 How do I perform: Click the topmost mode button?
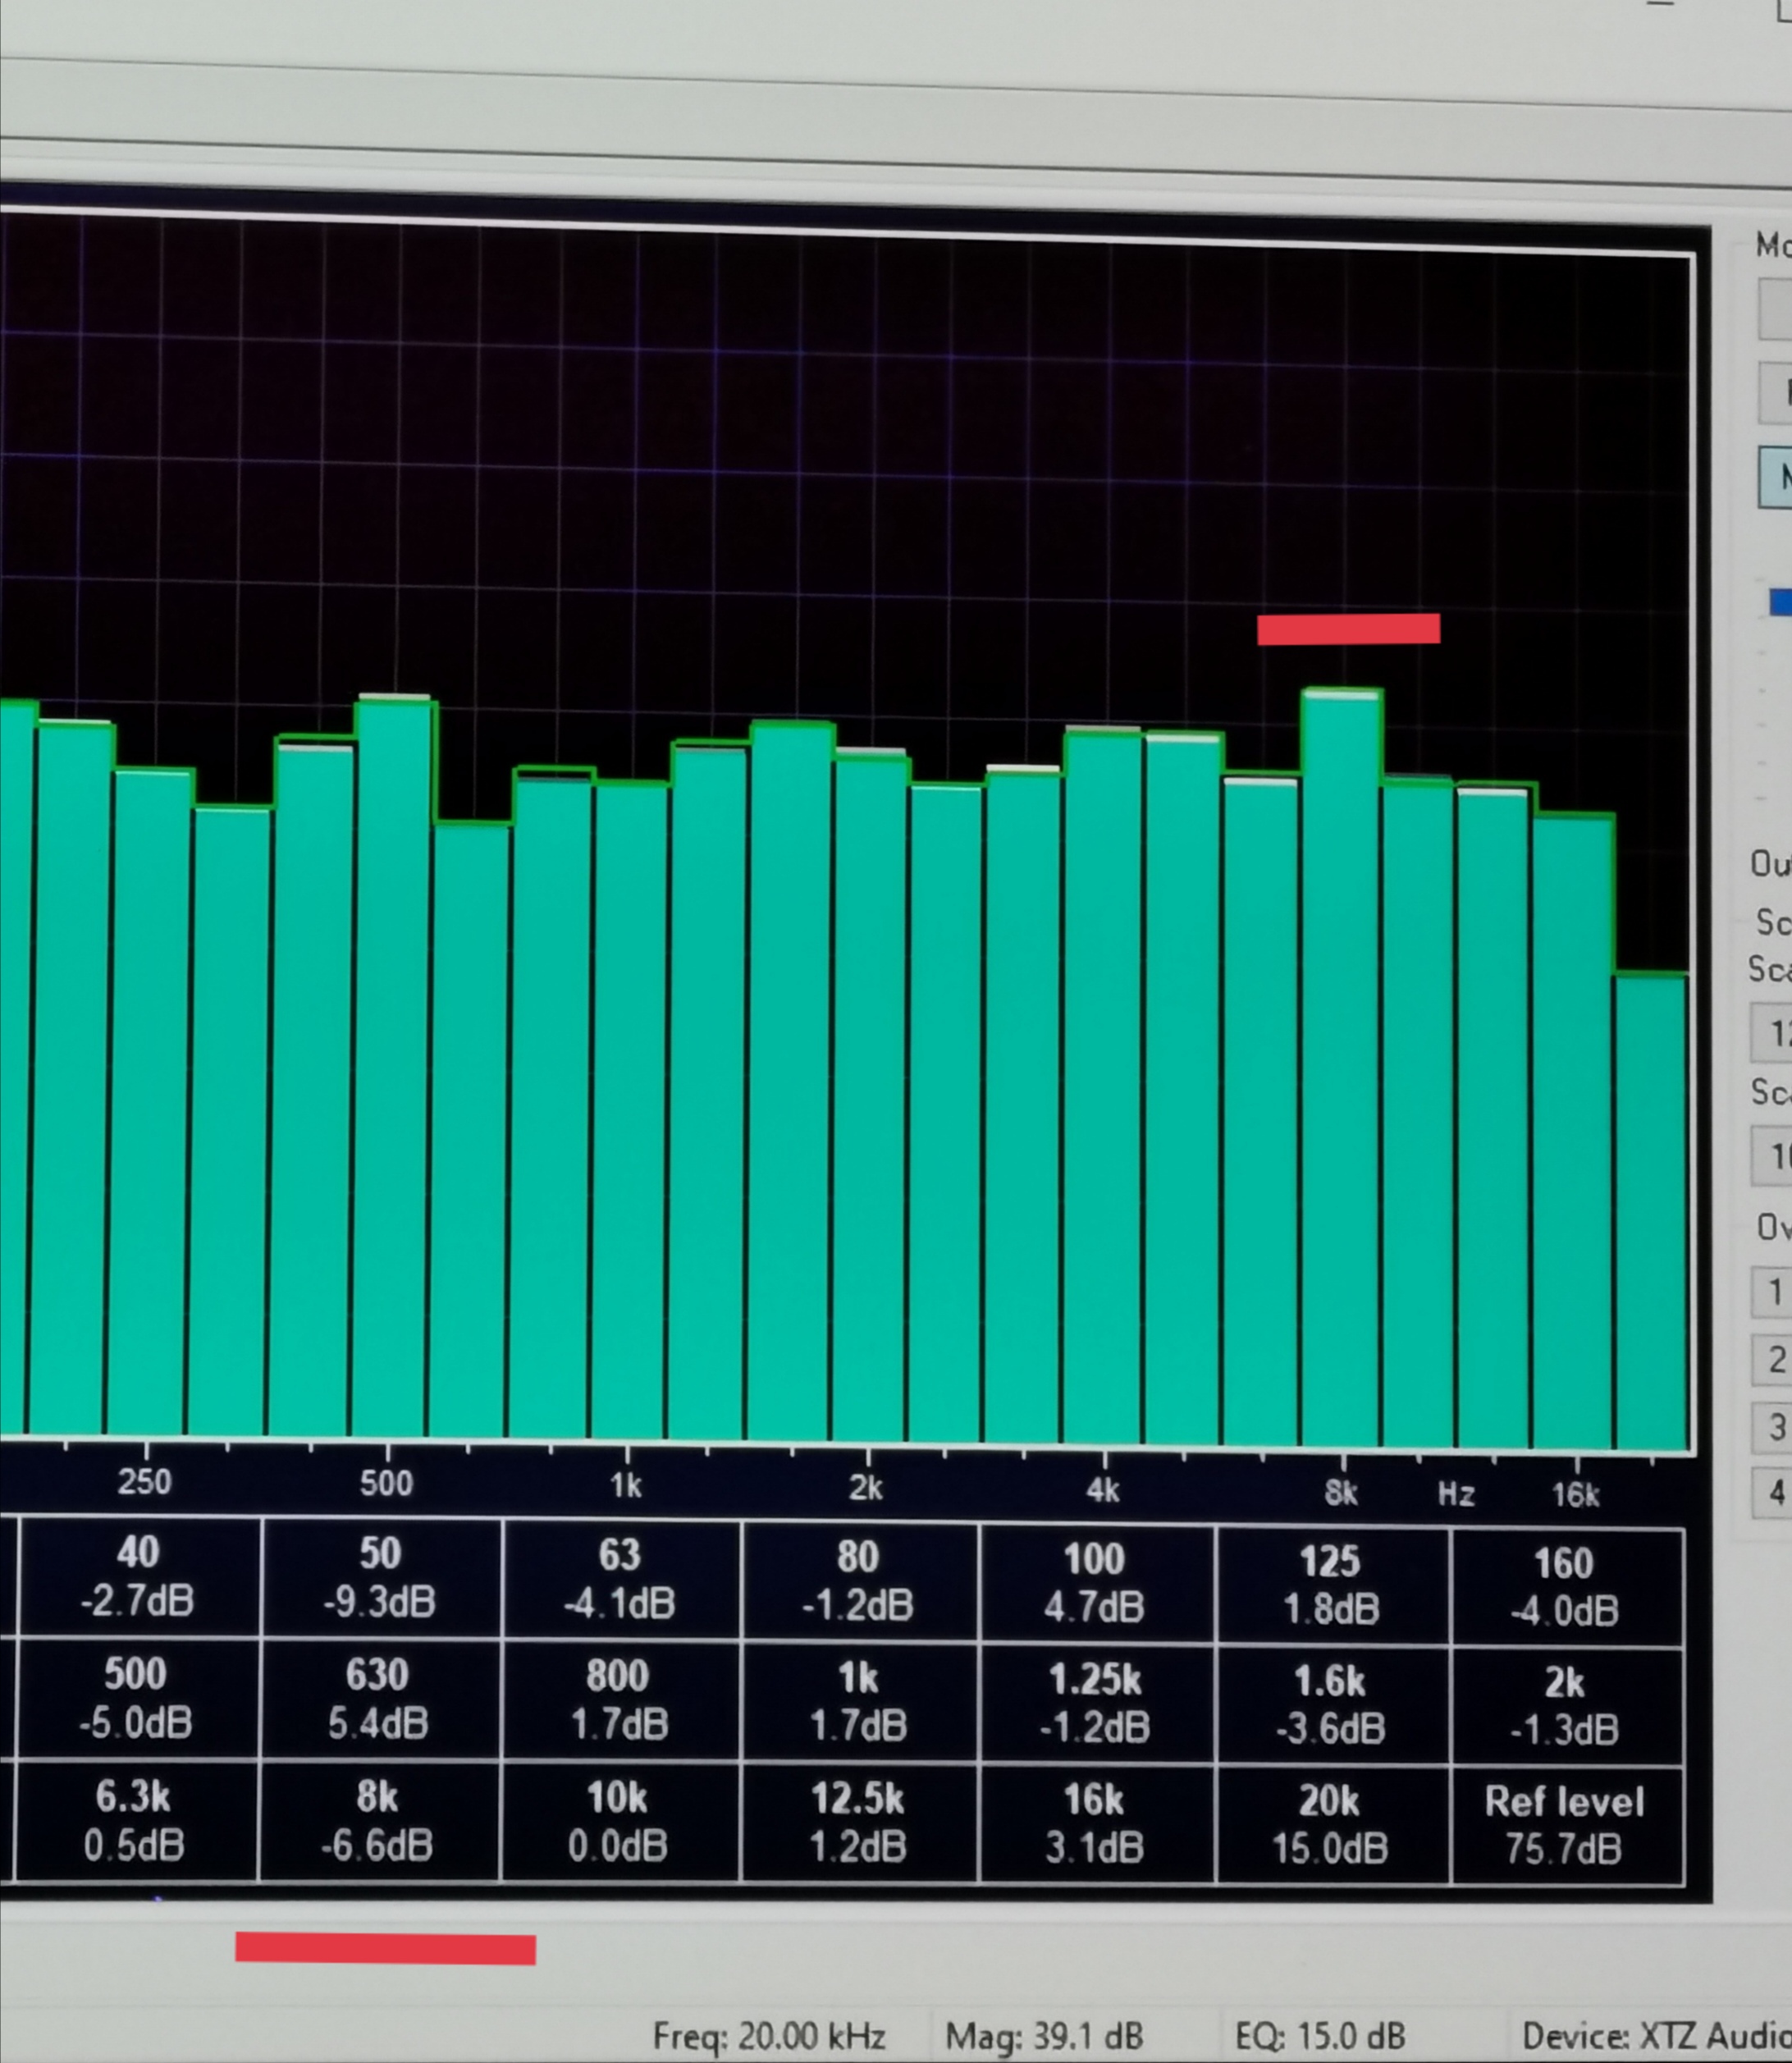(1776, 310)
